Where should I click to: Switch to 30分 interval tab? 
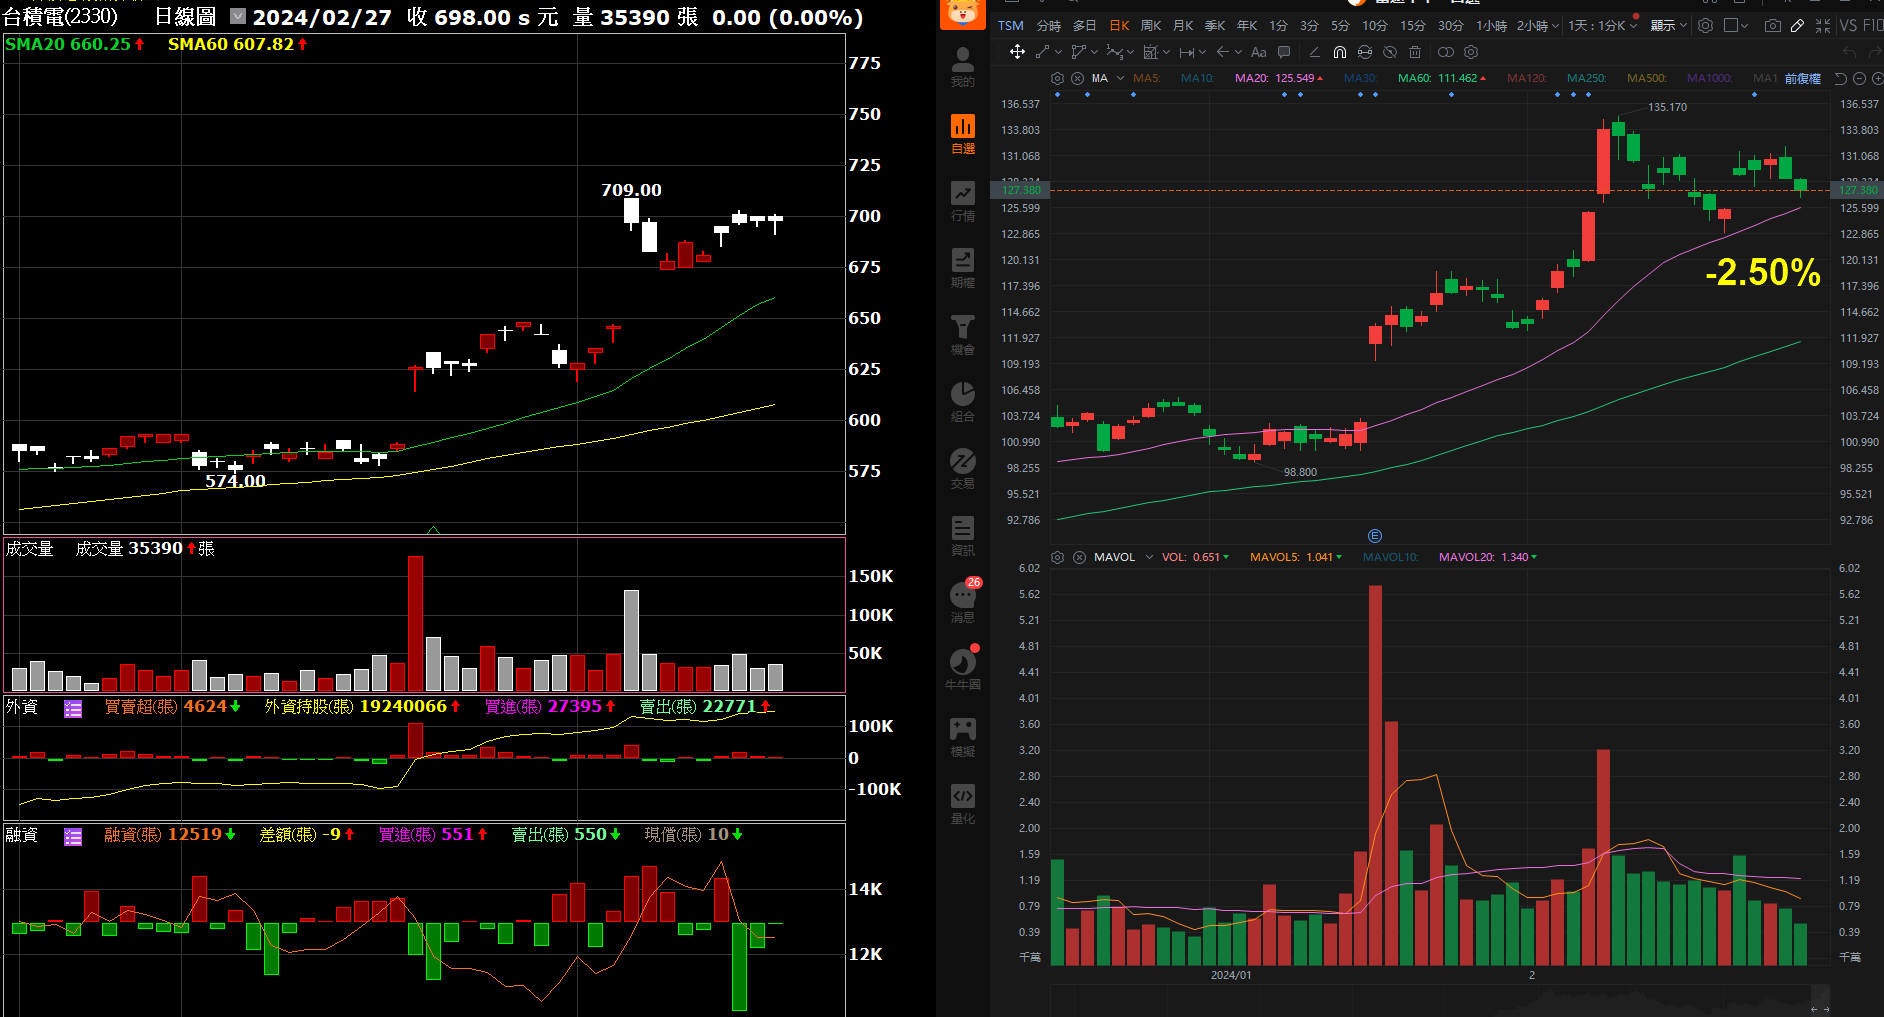click(x=1450, y=25)
